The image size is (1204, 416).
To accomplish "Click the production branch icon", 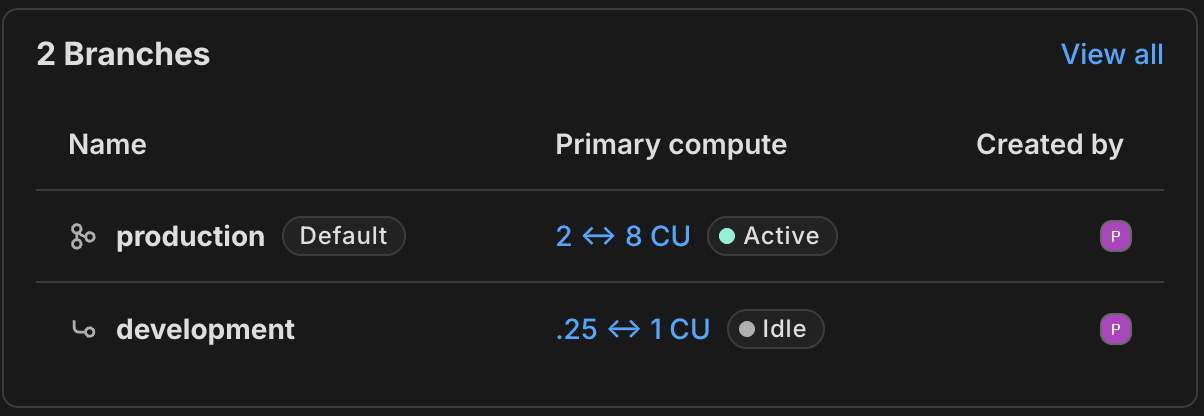I will click(82, 237).
